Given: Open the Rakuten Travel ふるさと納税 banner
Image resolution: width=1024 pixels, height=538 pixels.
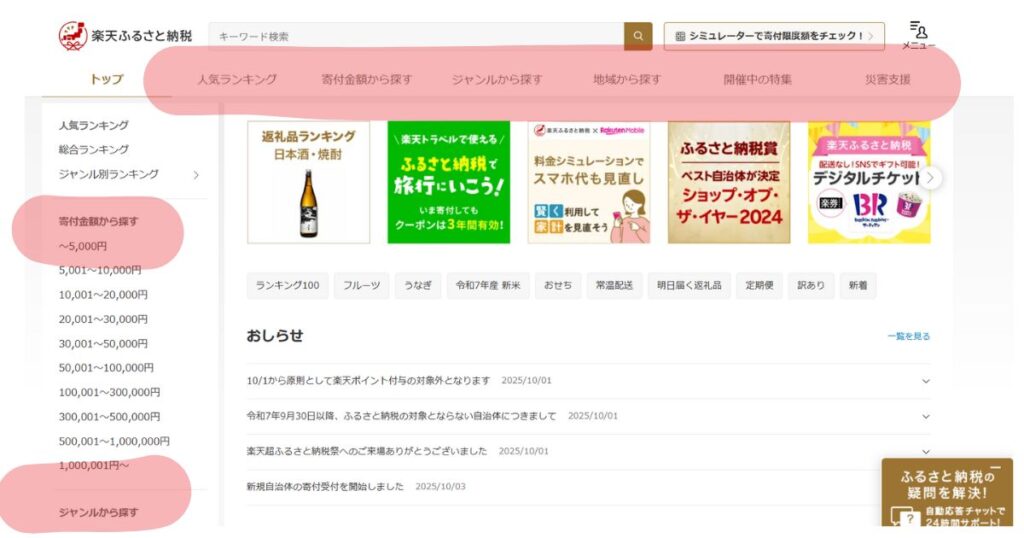Looking at the screenshot, I should pyautogui.click(x=448, y=182).
